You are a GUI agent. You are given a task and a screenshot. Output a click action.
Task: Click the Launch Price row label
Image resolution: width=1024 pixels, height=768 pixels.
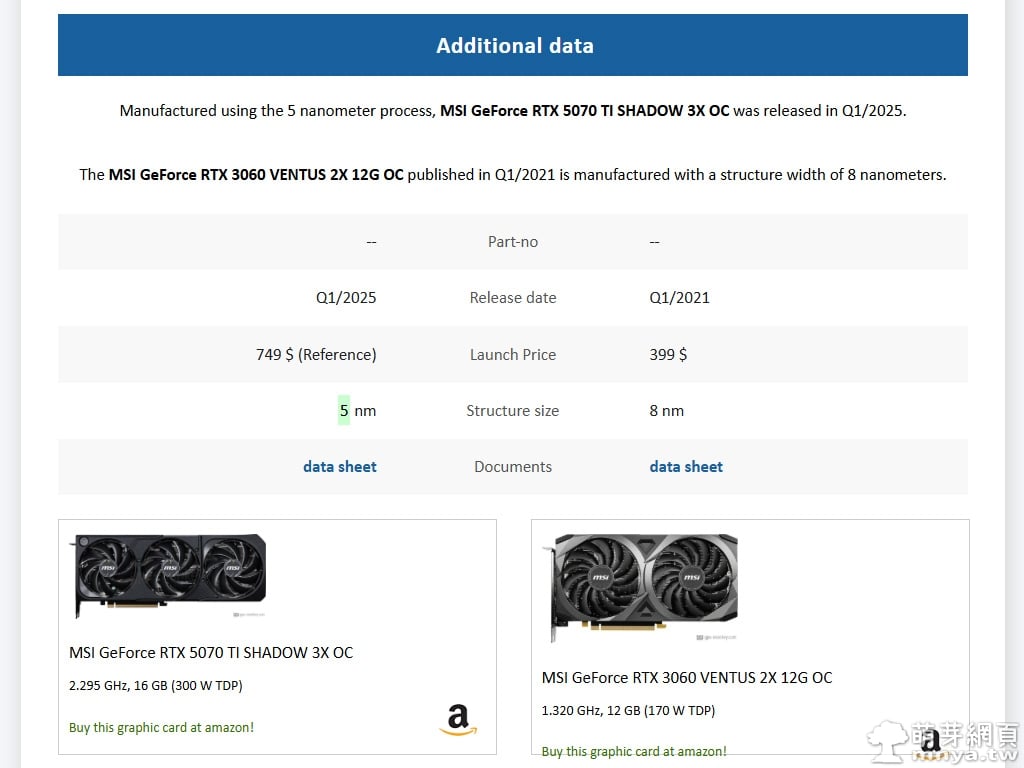coord(513,355)
